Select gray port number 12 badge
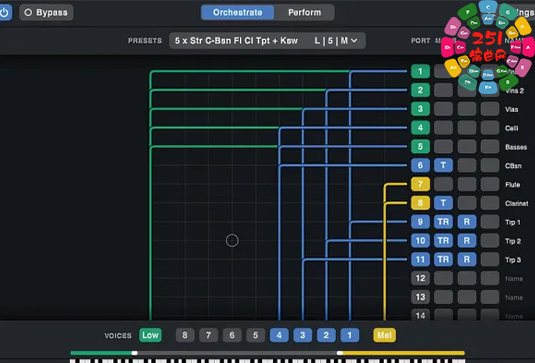 pyautogui.click(x=420, y=278)
